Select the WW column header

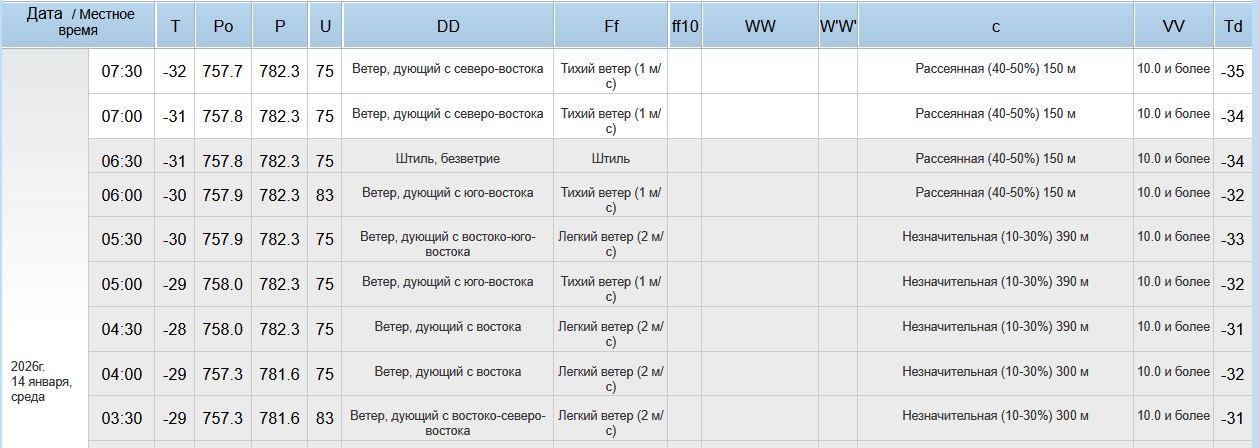pos(760,28)
